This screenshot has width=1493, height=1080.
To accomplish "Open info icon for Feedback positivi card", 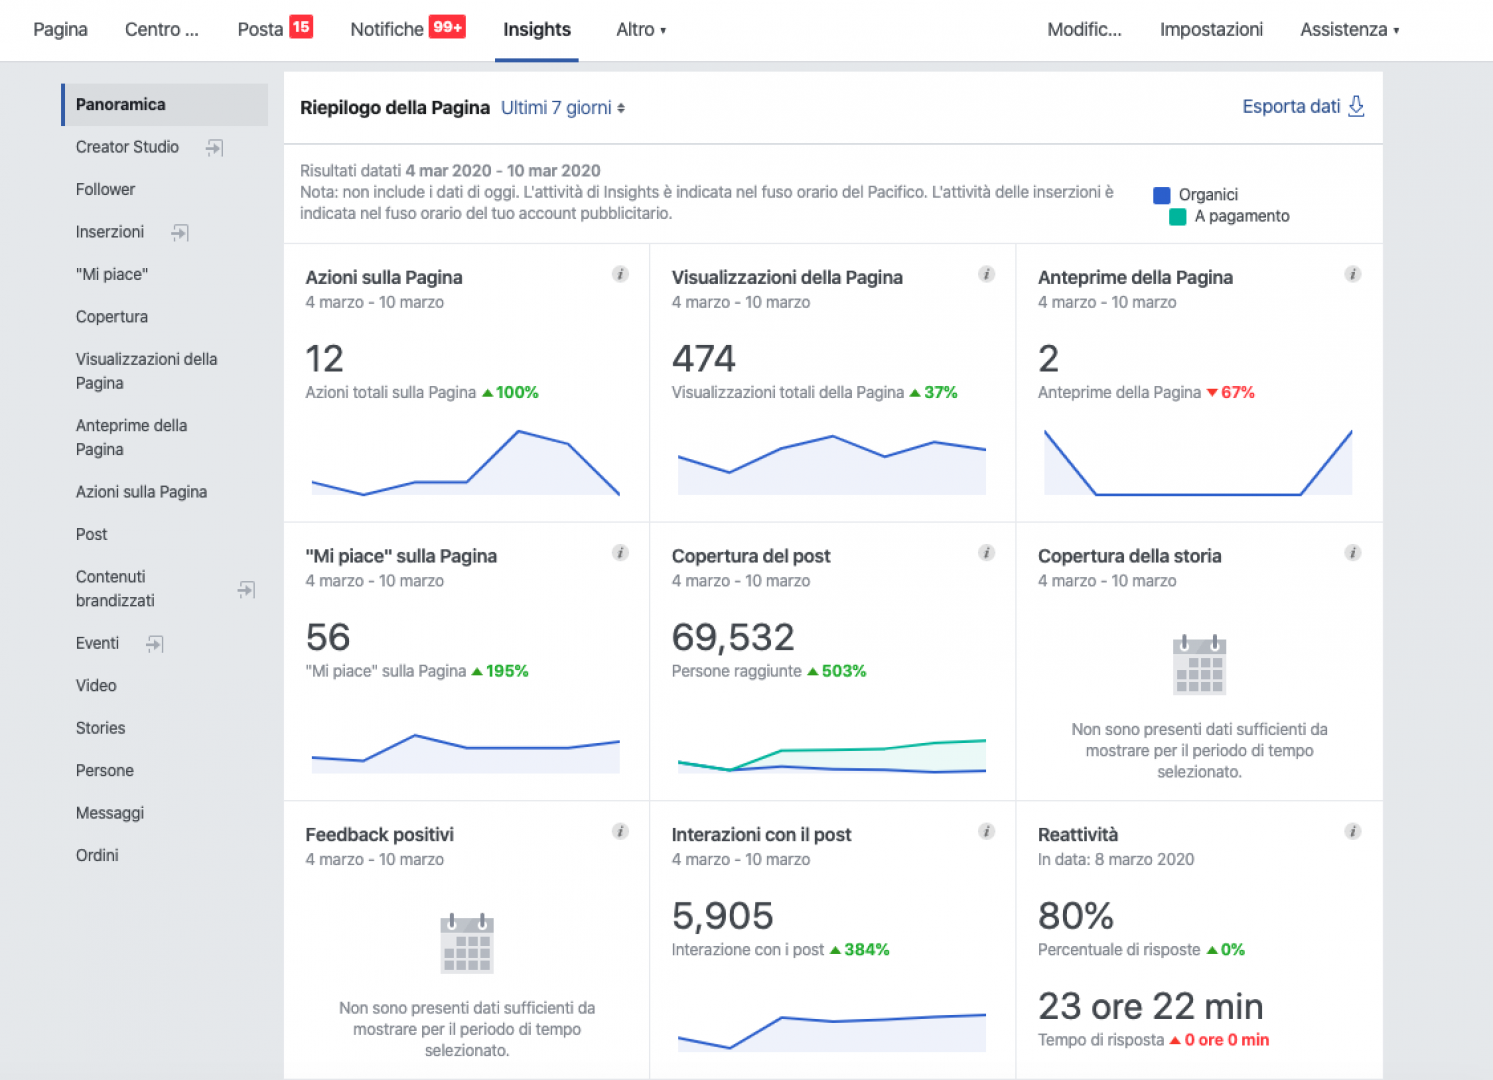I will coord(620,831).
